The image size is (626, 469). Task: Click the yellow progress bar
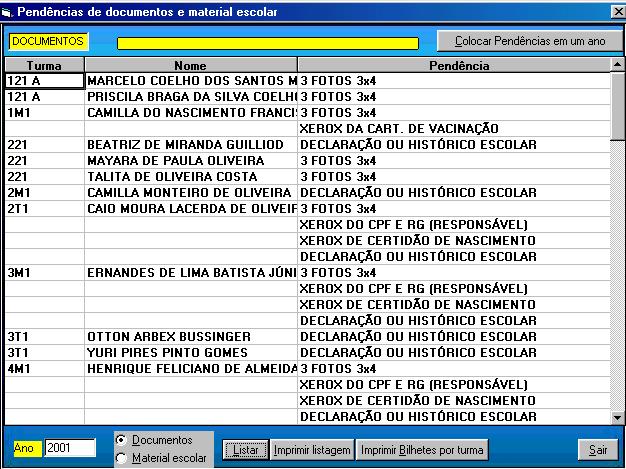point(267,43)
